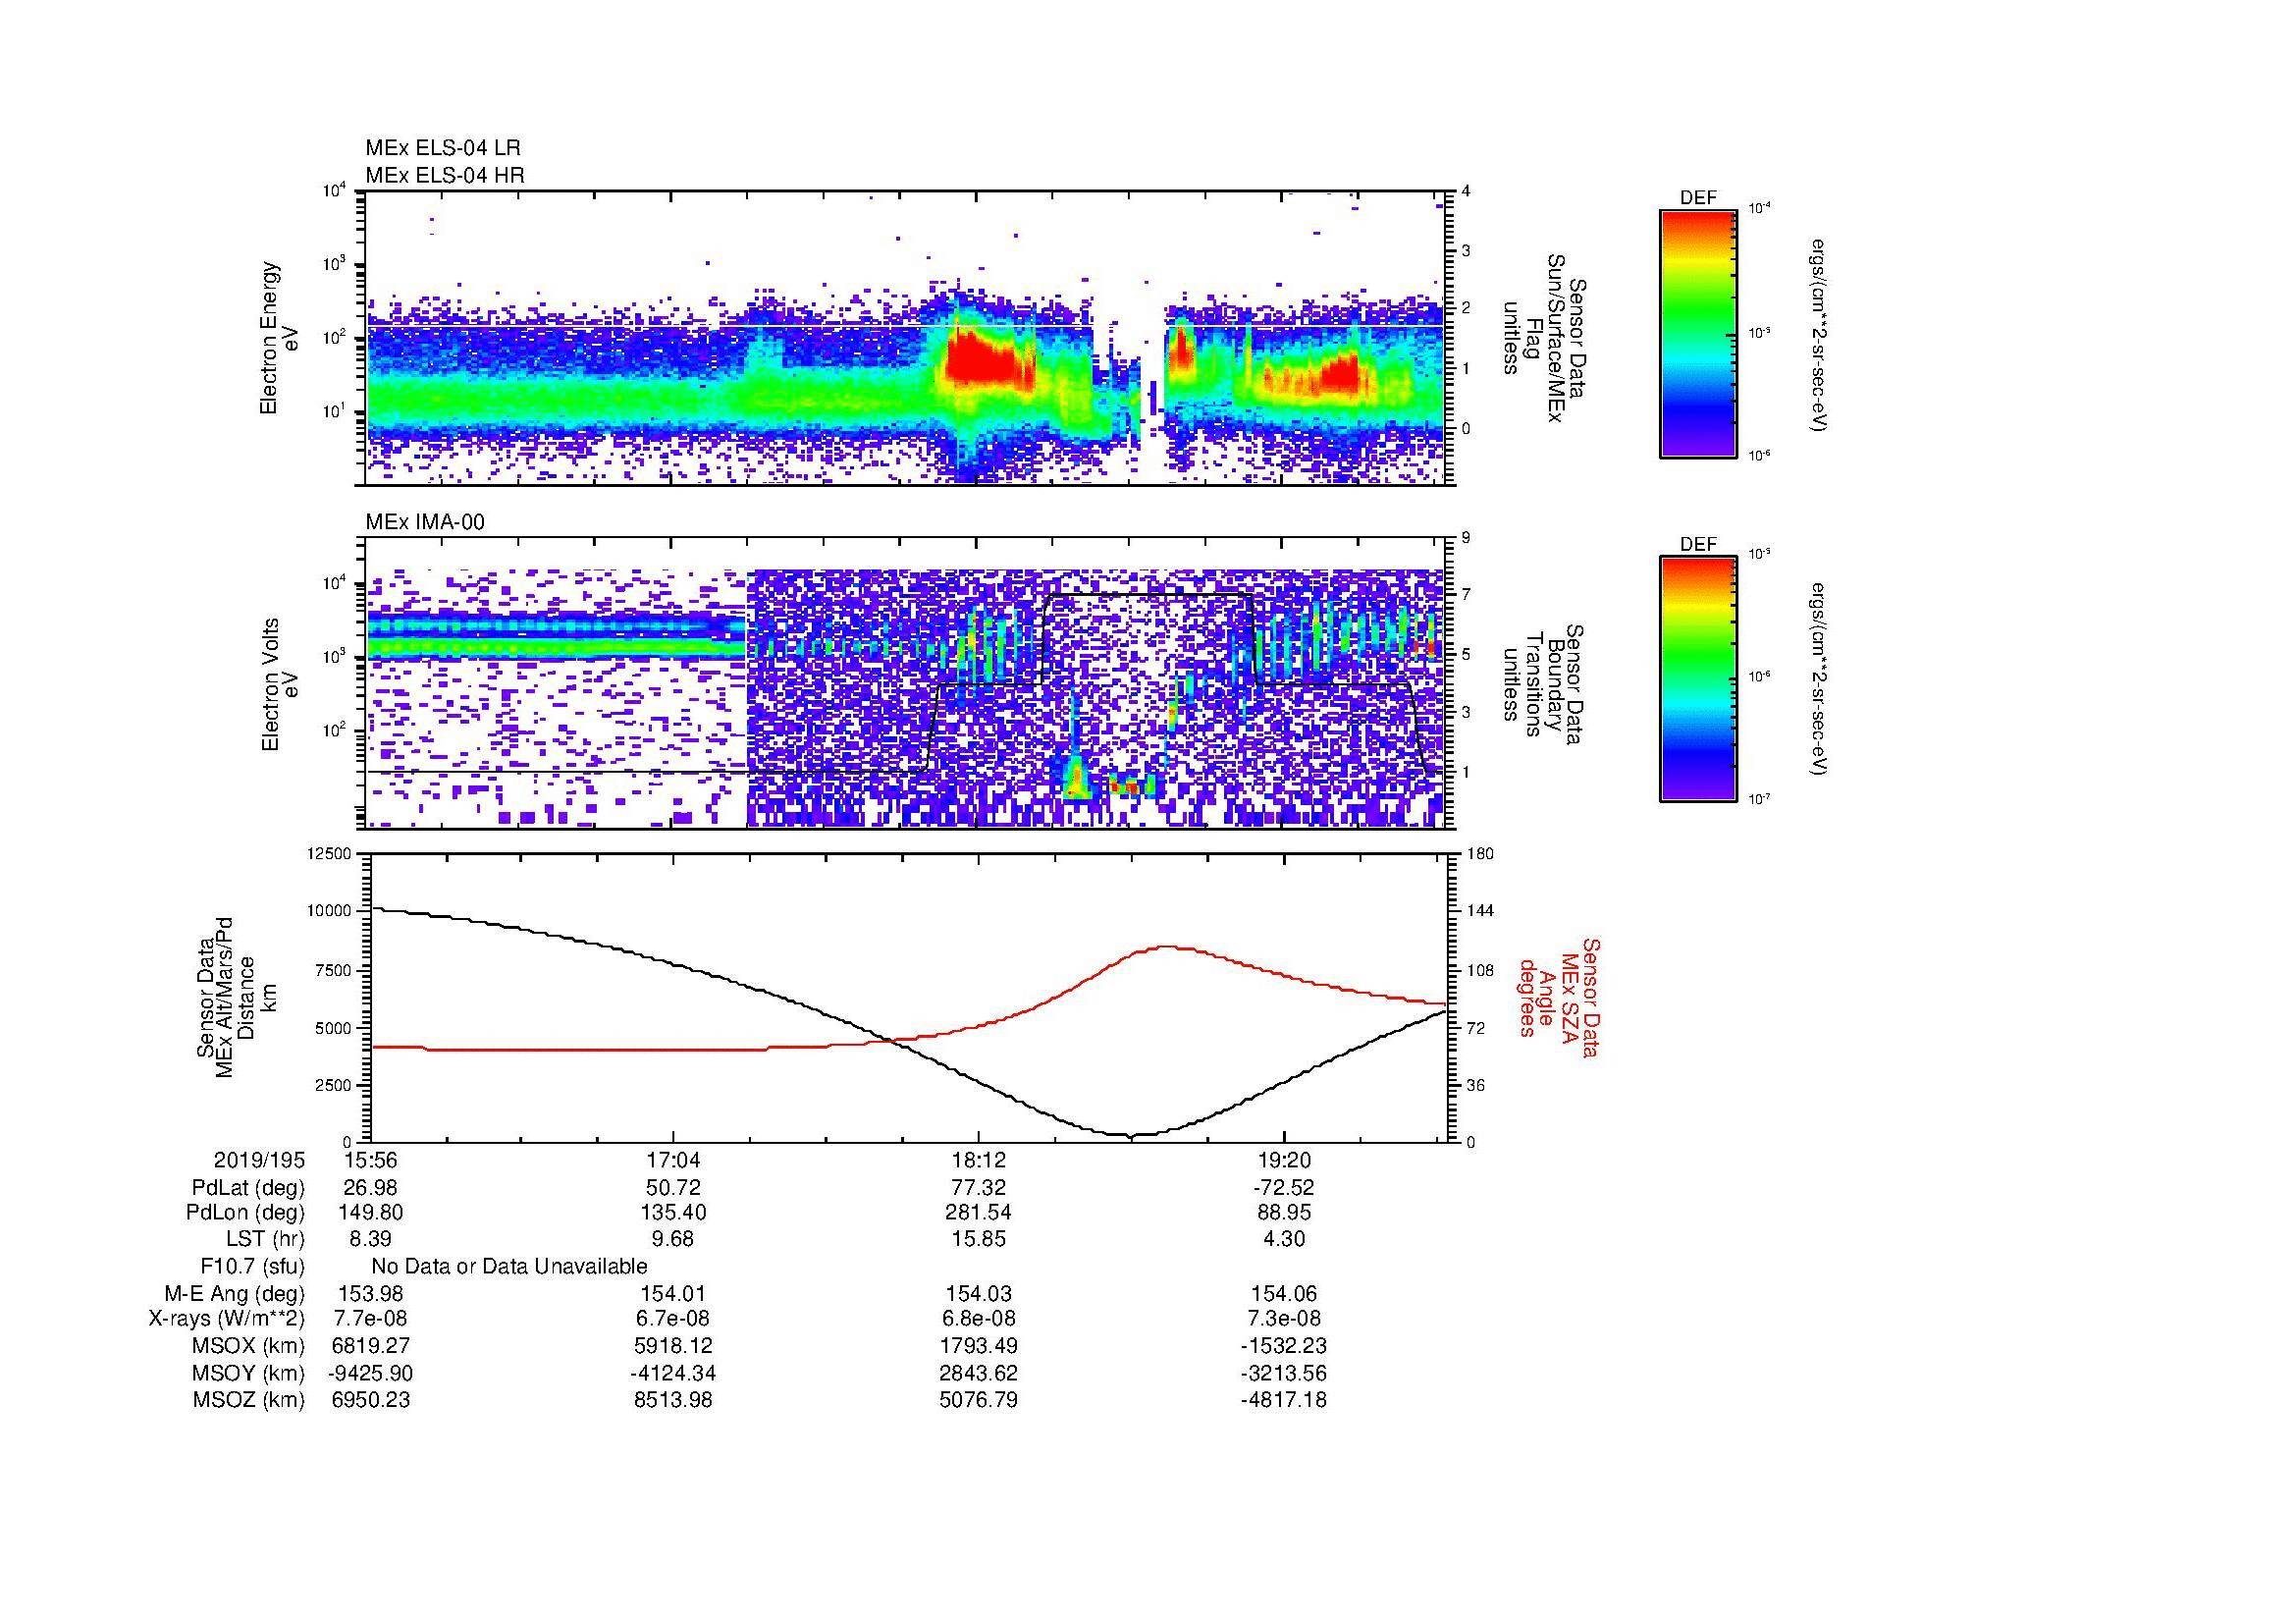The height and width of the screenshot is (1623, 2296).
Task: Click MSOX value 1793.49
Action: click(x=978, y=1347)
